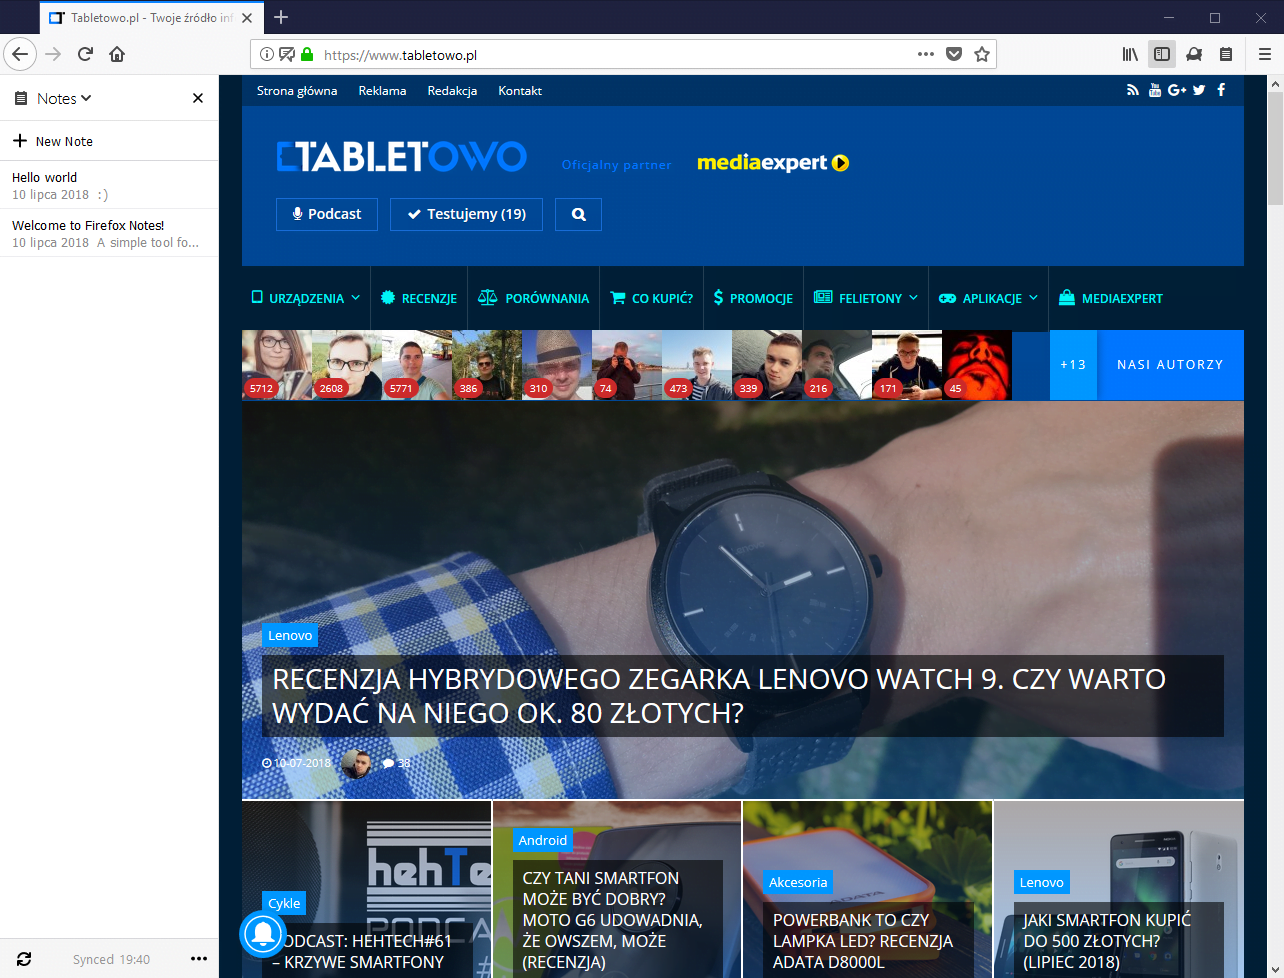Screen dimensions: 1284x978
Task: Open the Promocje menu item
Action: [753, 298]
